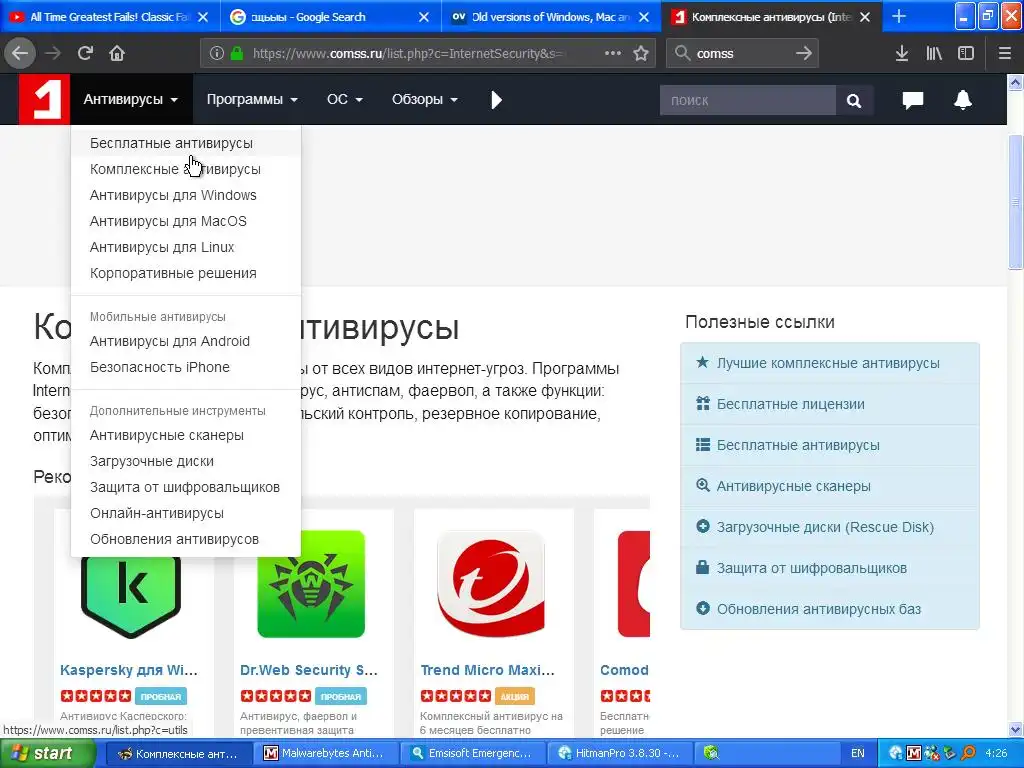Viewport: 1024px width, 768px height.
Task: Switch to Malwarebytes Anti taskbar window
Action: pyautogui.click(x=325, y=753)
